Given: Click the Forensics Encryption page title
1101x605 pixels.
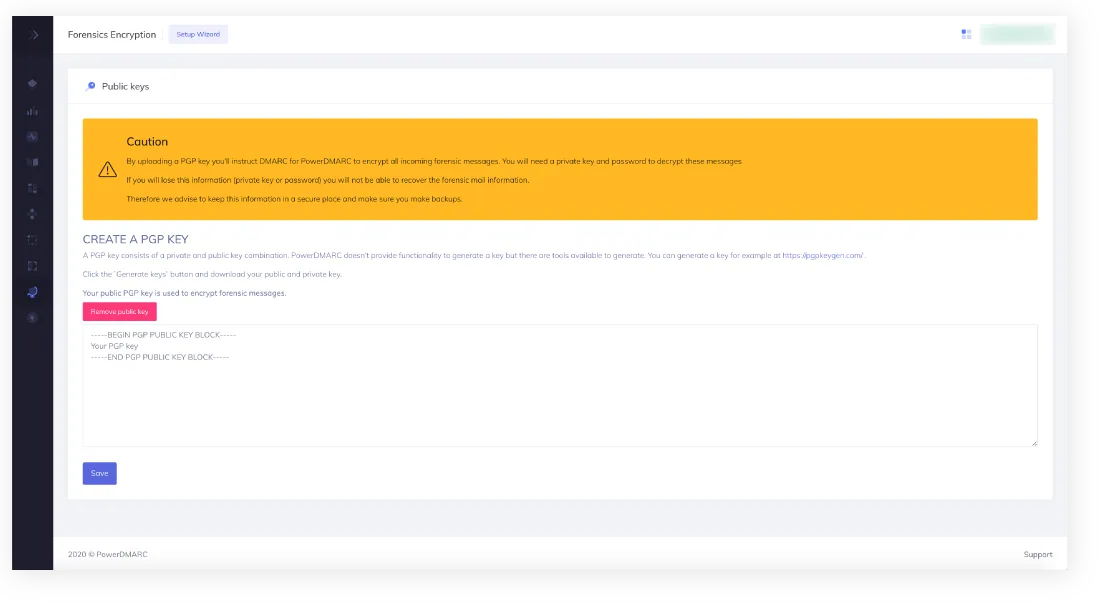Looking at the screenshot, I should (112, 34).
